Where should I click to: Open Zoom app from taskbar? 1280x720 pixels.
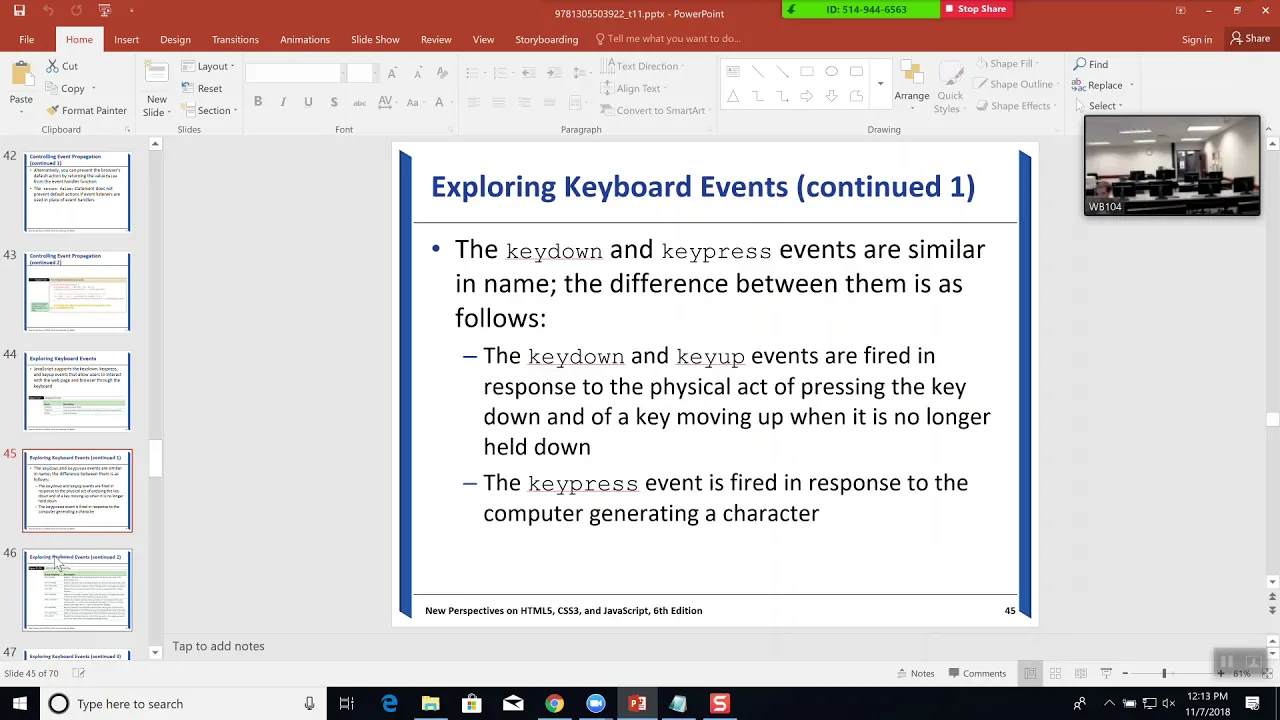click(596, 704)
